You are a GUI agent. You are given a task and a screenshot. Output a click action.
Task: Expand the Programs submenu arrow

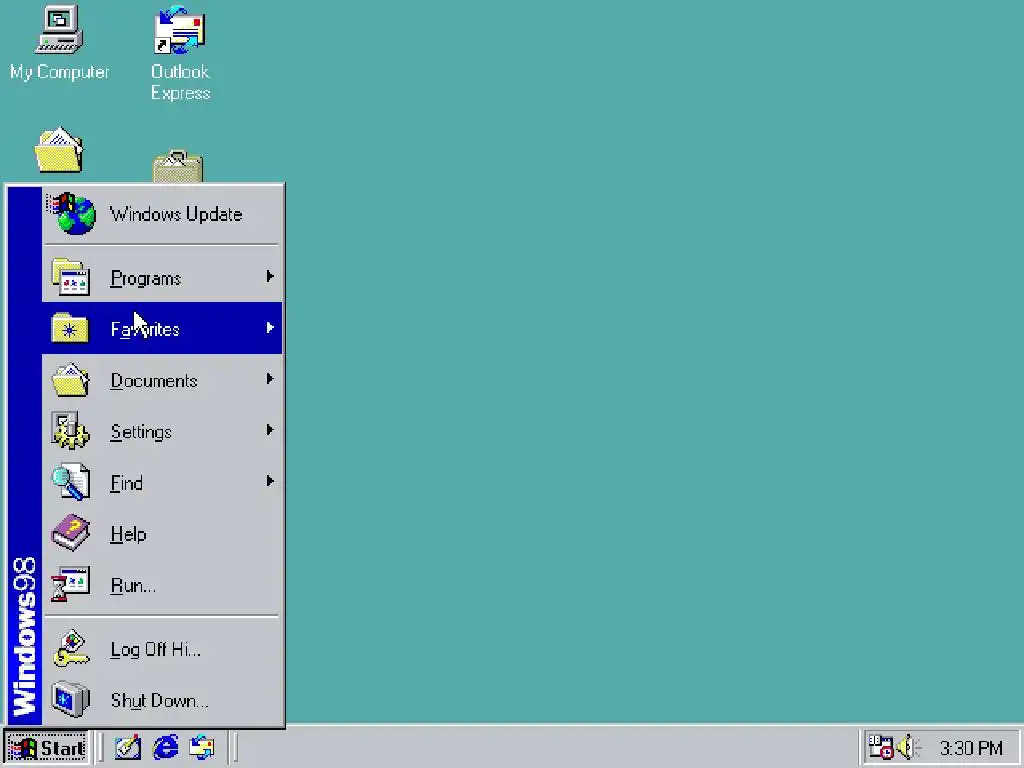point(270,277)
